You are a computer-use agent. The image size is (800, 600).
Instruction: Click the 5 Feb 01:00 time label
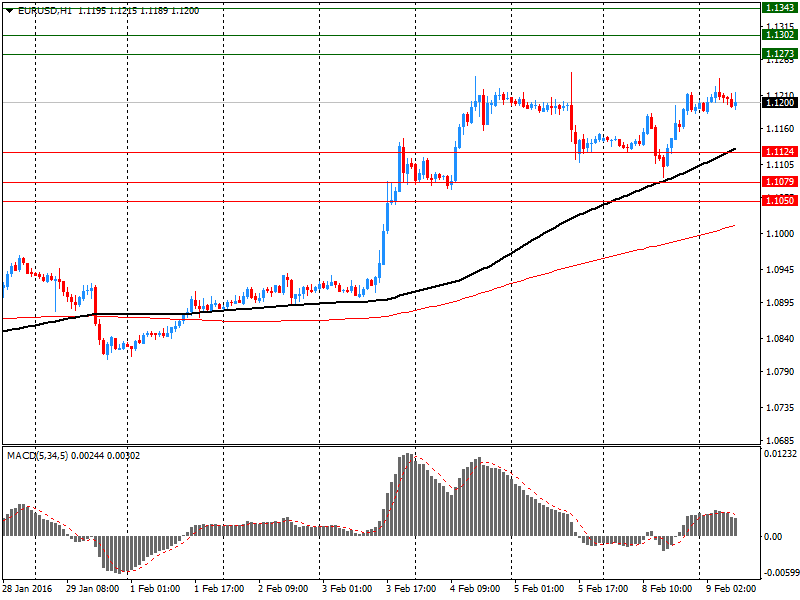click(539, 589)
